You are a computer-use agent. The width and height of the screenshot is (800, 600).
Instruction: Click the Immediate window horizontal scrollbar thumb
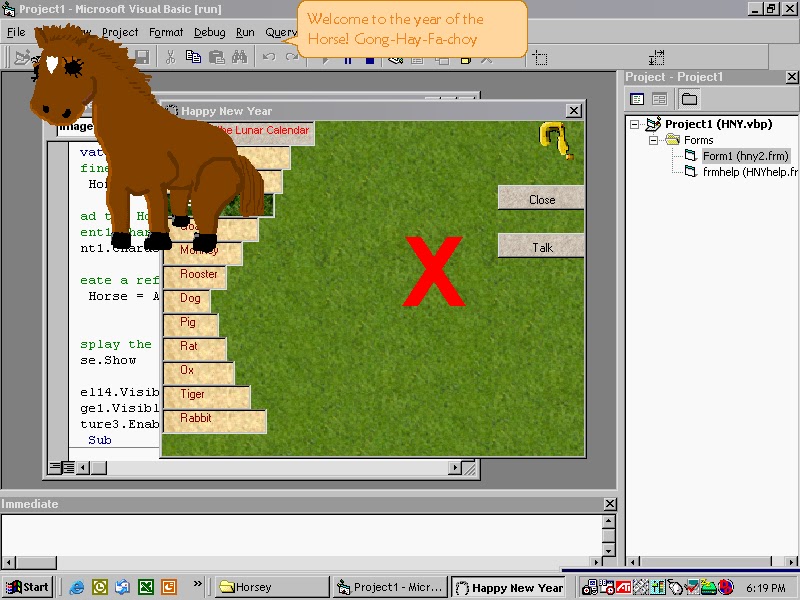coord(35,563)
